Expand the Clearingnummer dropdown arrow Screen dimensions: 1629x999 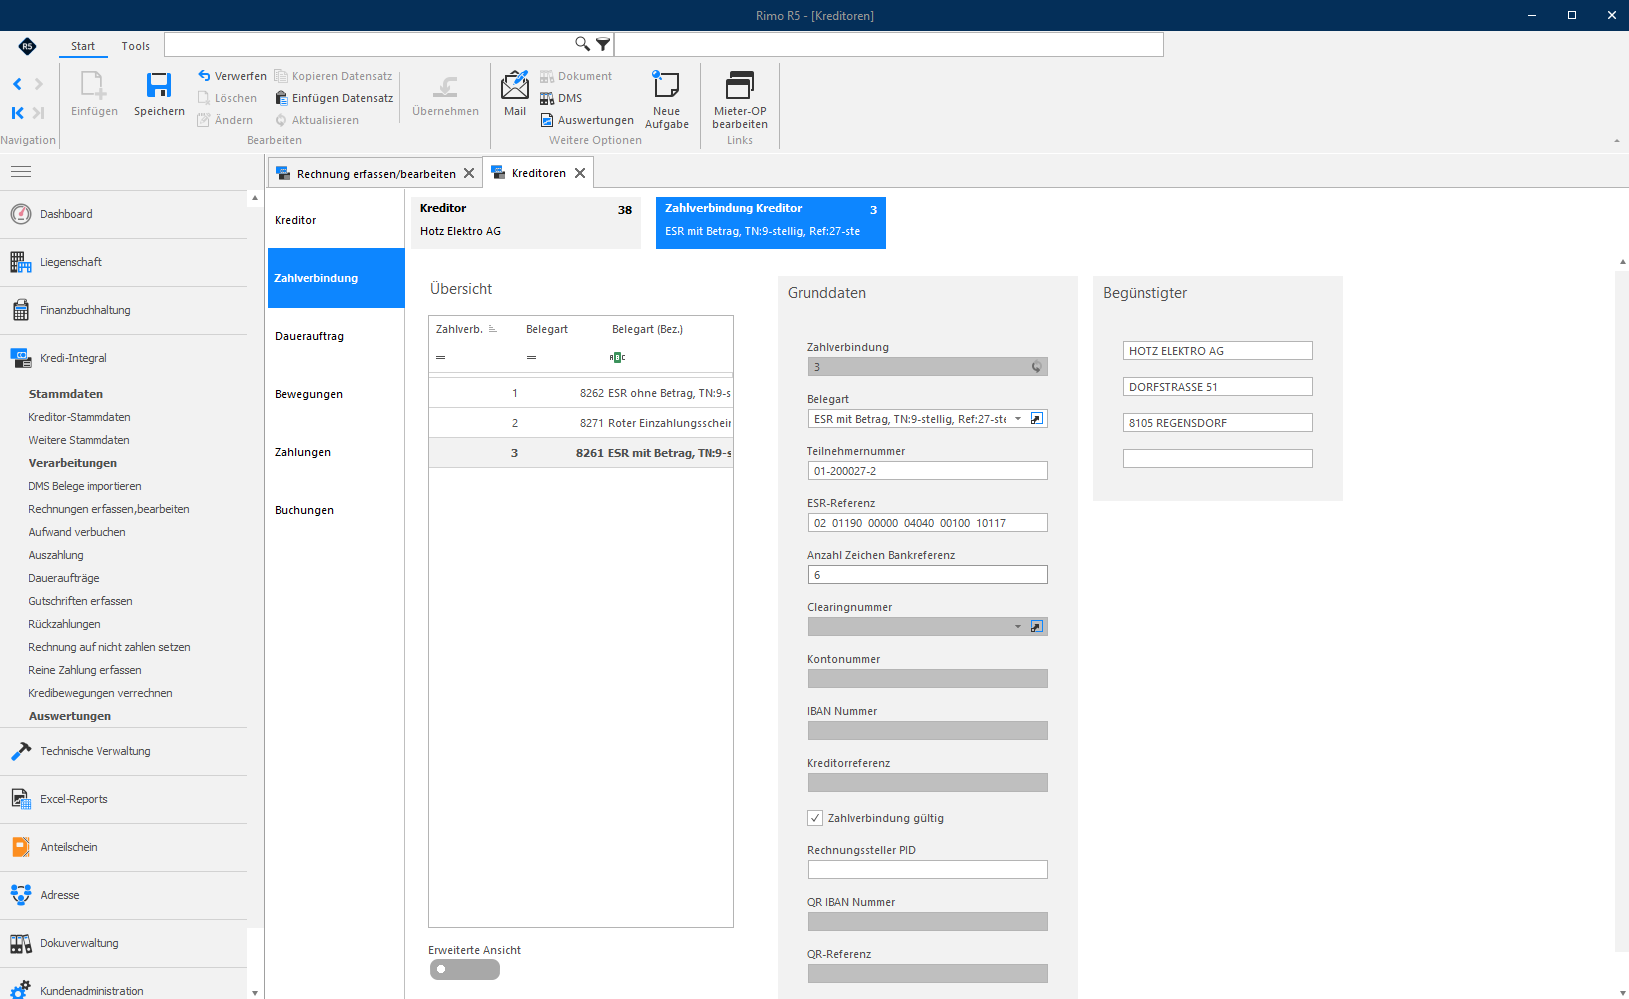pyautogui.click(x=1018, y=627)
